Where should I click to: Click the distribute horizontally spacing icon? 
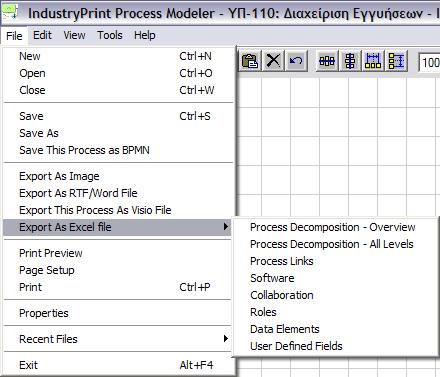point(373,61)
